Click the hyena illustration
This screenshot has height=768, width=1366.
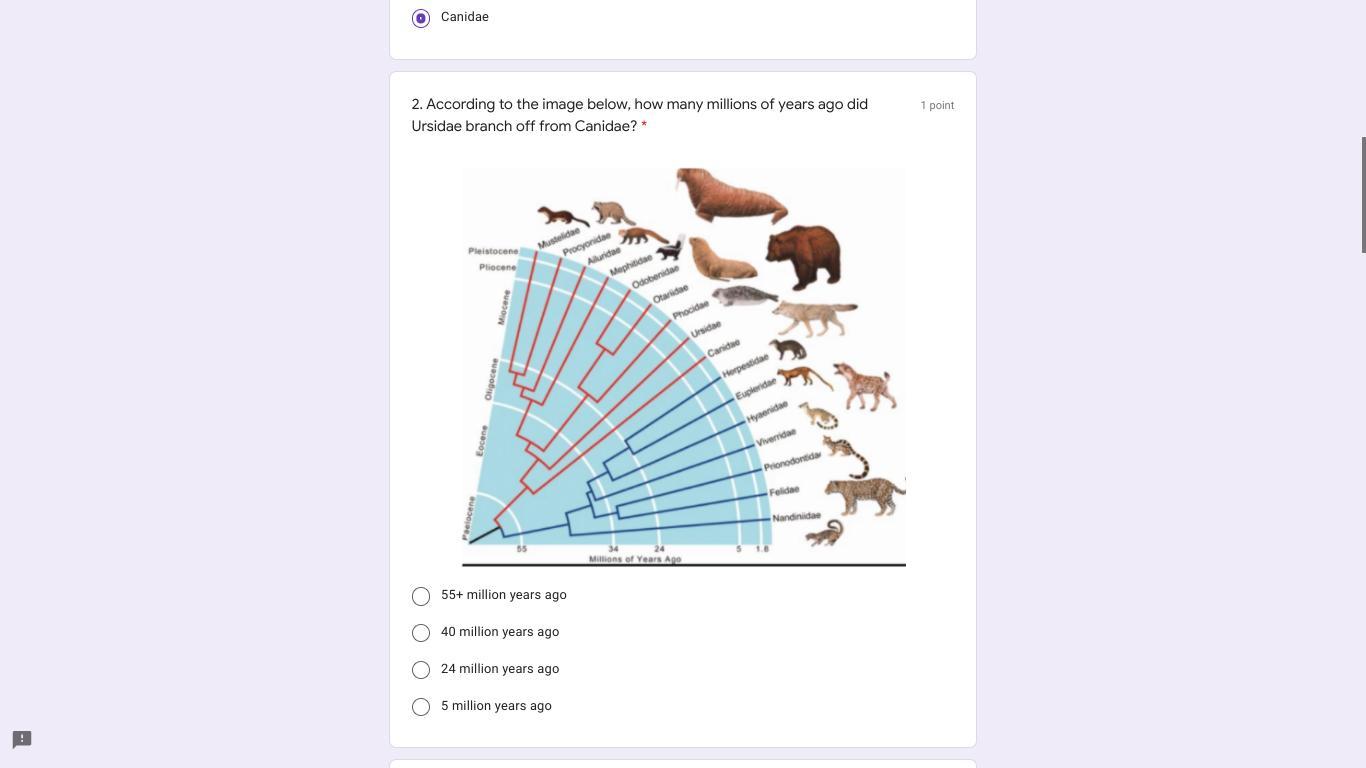[866, 386]
